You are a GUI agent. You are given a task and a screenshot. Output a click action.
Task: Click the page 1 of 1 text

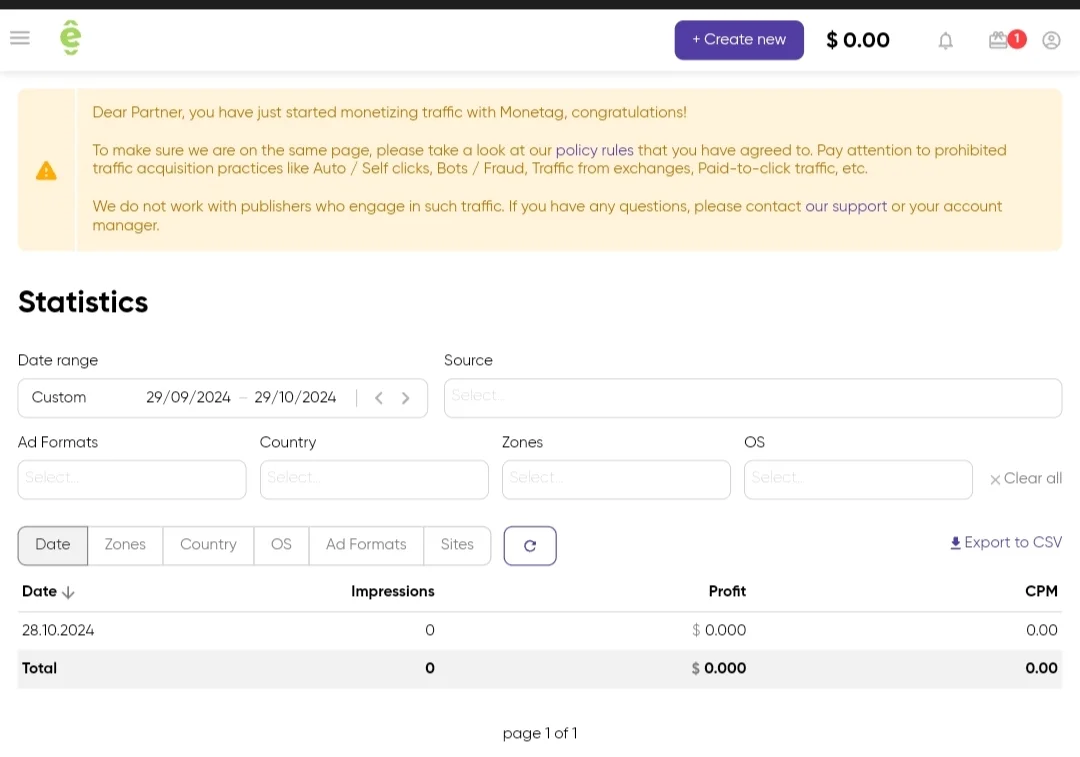540,734
